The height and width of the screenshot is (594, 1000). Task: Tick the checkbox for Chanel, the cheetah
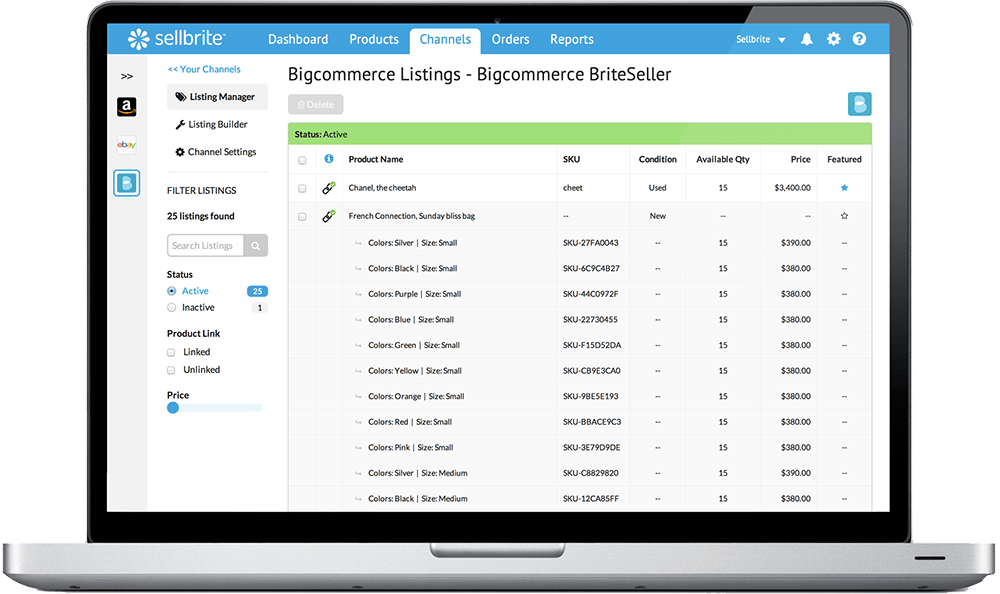pyautogui.click(x=302, y=188)
